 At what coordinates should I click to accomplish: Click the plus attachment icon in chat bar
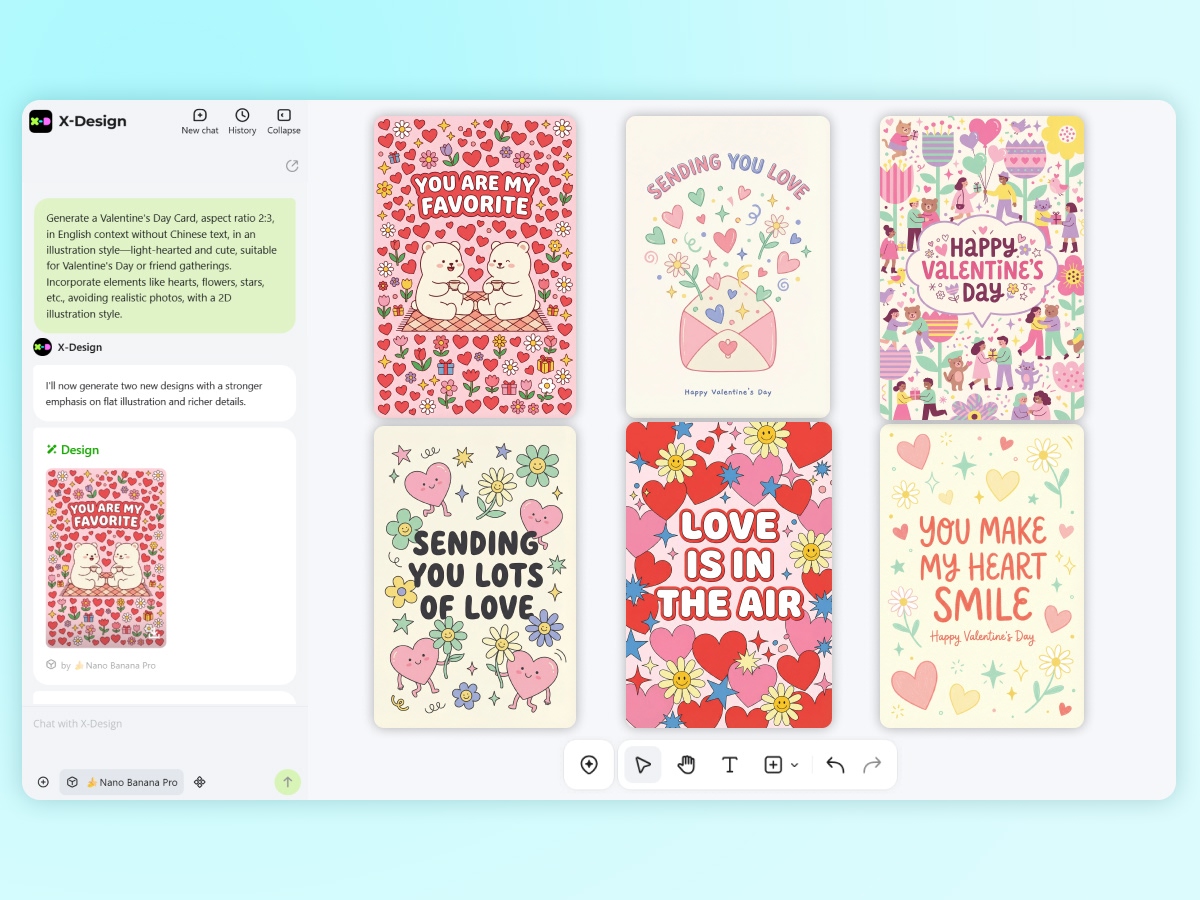(43, 782)
